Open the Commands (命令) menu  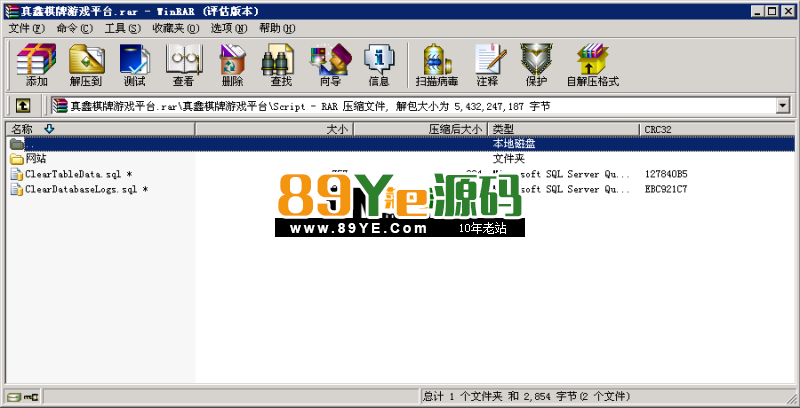74,28
